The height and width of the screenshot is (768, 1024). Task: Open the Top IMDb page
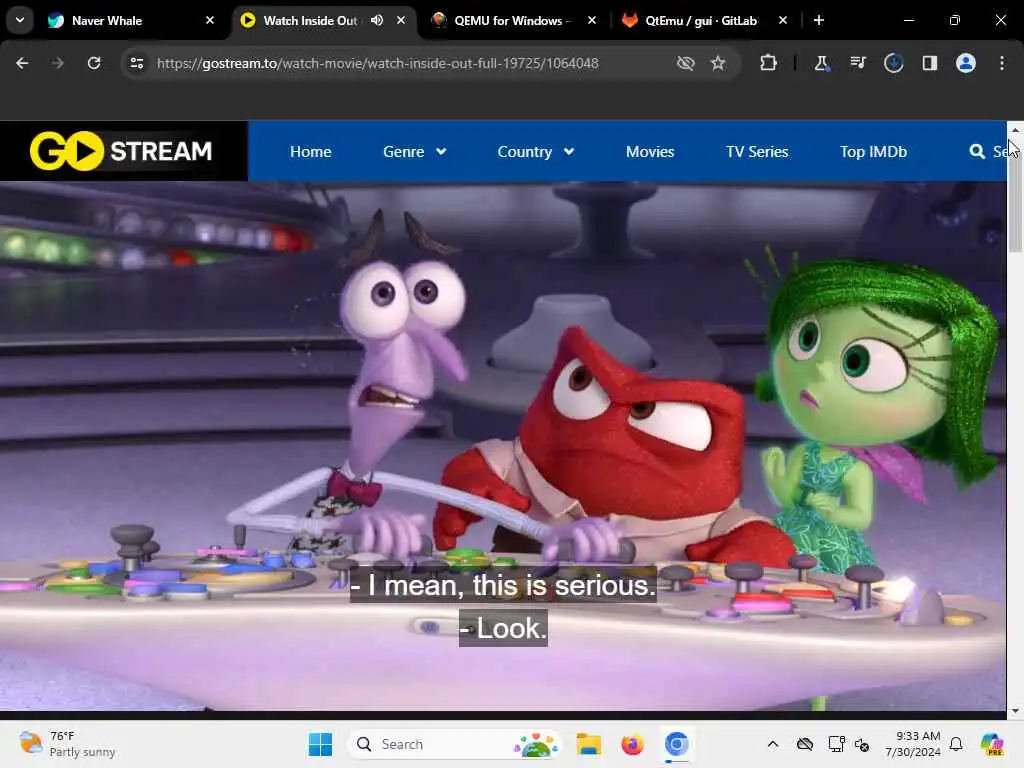point(873,152)
